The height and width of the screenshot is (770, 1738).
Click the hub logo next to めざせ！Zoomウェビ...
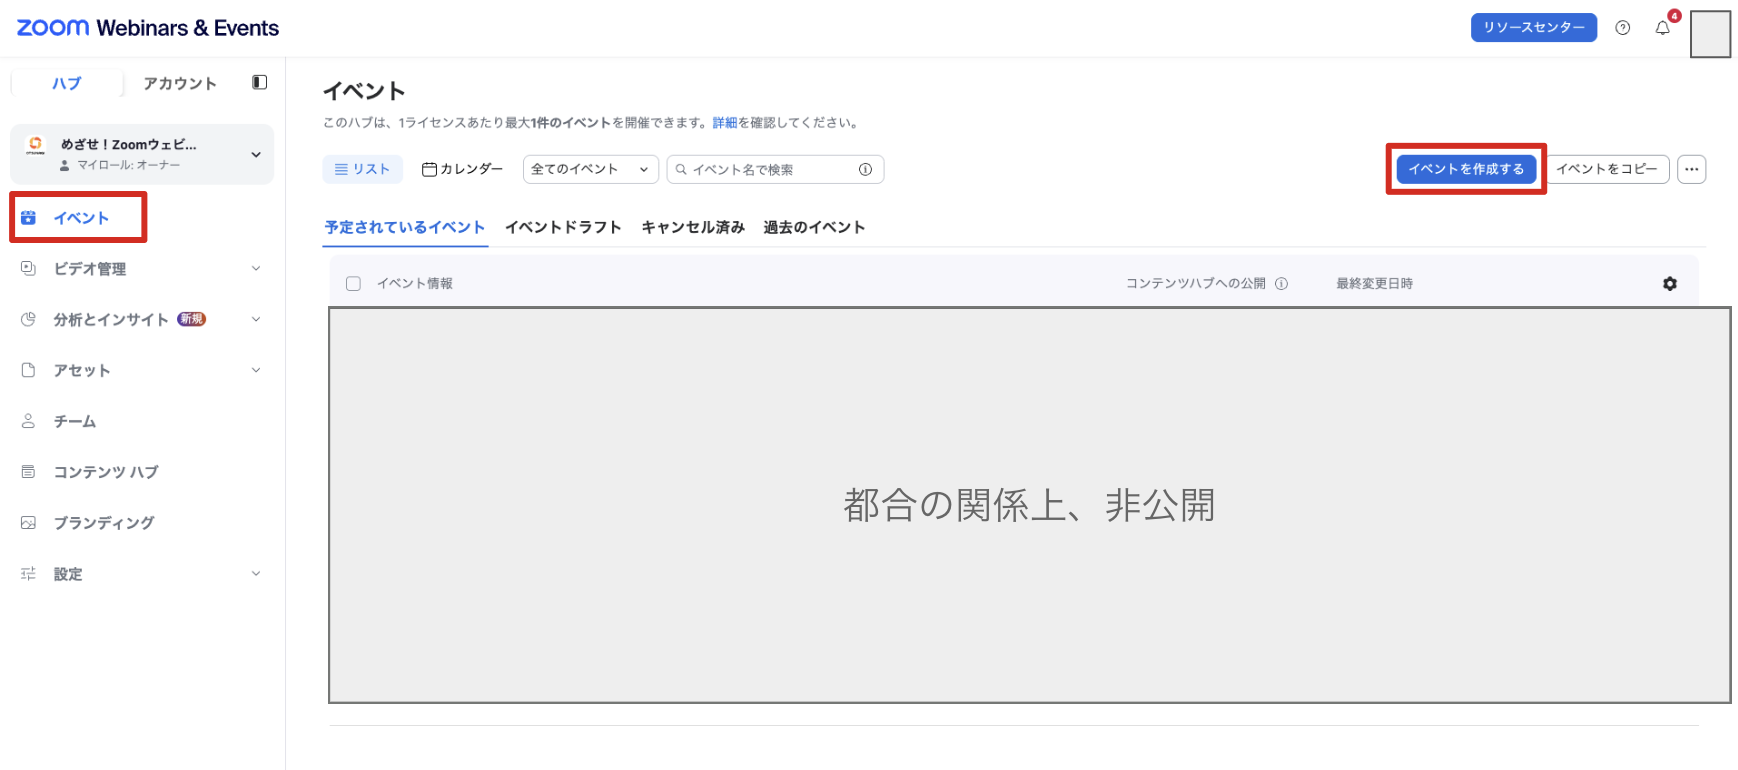pos(36,146)
